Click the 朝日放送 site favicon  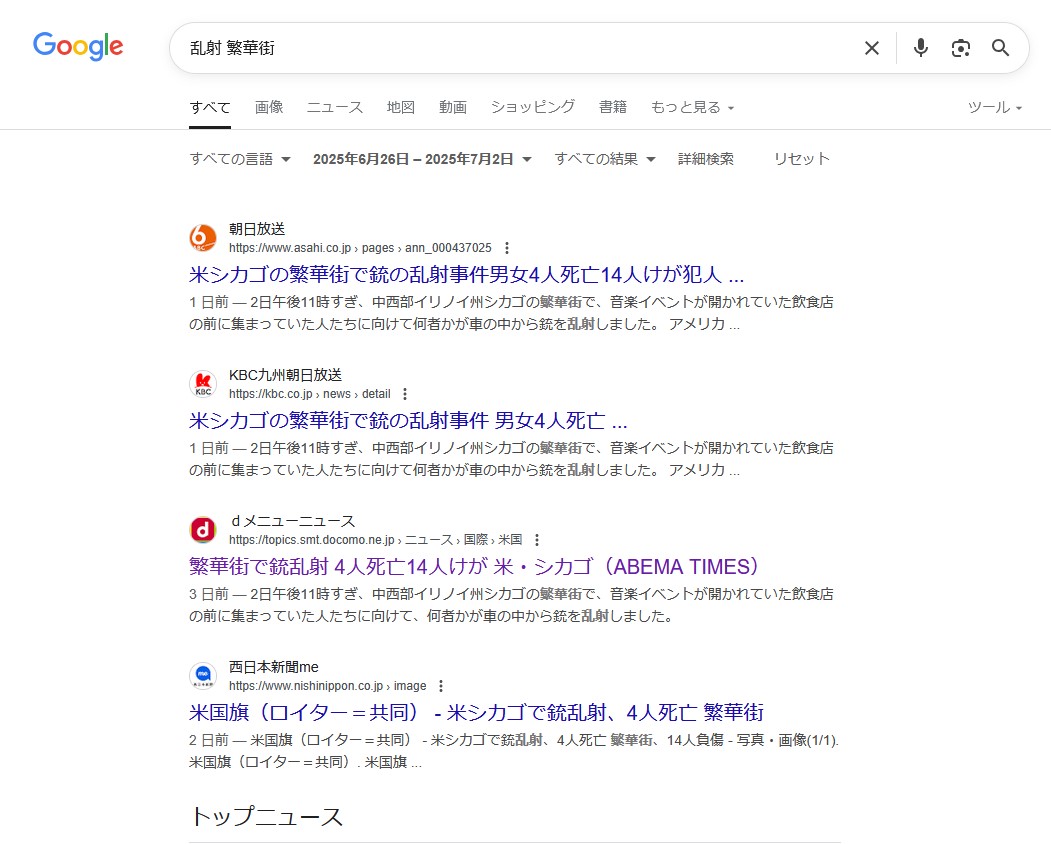pyautogui.click(x=202, y=238)
